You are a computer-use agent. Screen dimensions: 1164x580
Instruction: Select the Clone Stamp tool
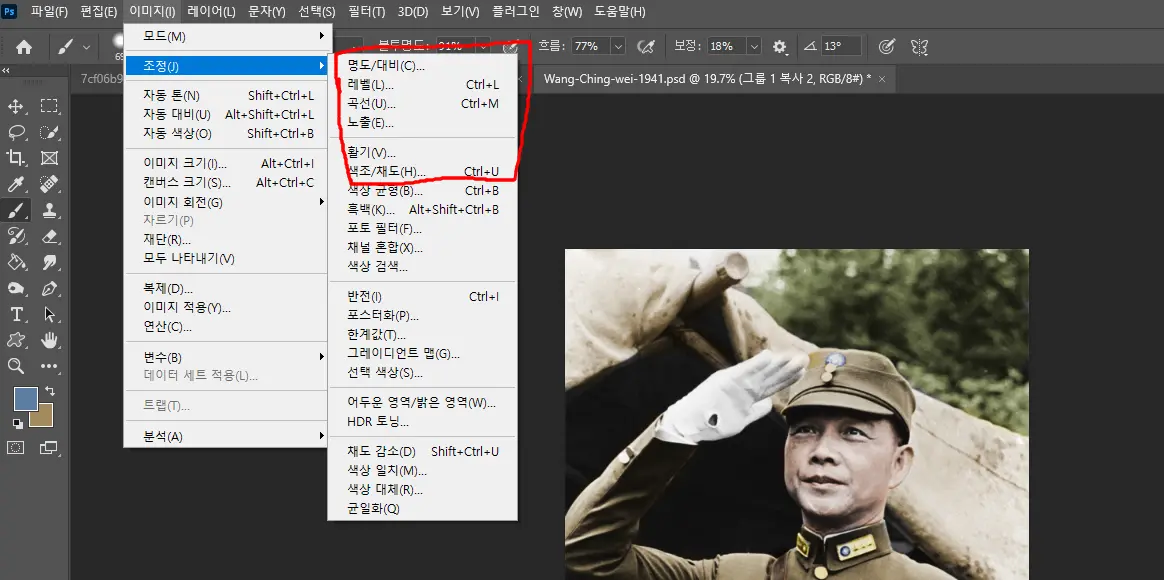(x=49, y=210)
